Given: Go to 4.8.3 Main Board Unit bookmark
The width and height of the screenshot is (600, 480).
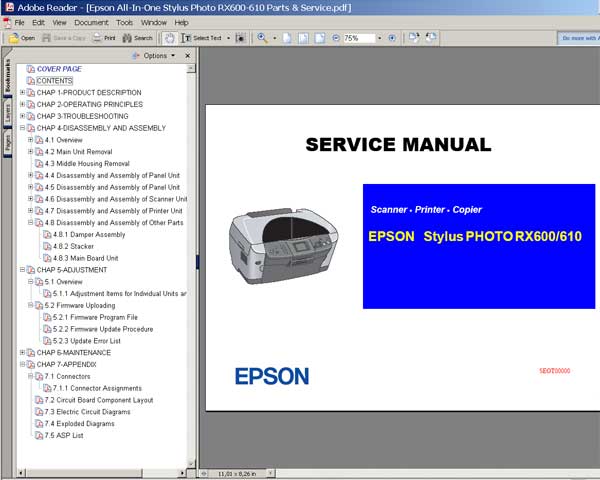Looking at the screenshot, I should [86, 258].
